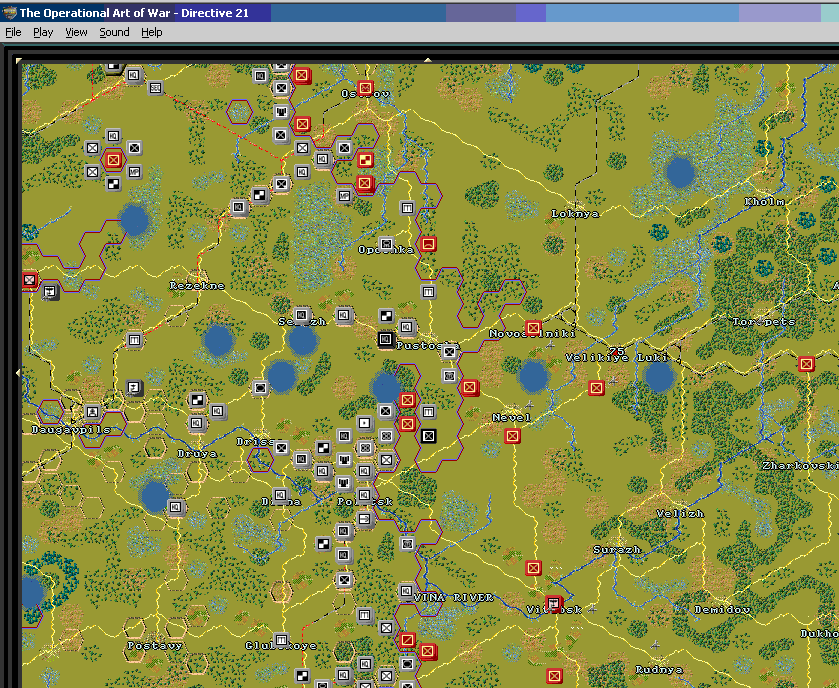
Task: Select the gray unit on Glubokoye
Action: (281, 639)
